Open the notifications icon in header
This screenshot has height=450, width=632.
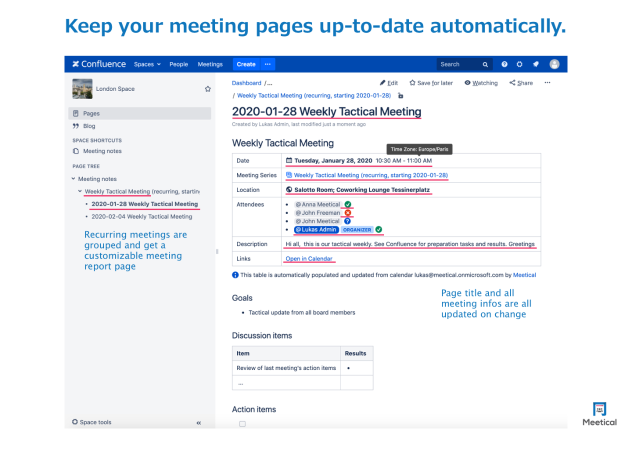[x=536, y=64]
